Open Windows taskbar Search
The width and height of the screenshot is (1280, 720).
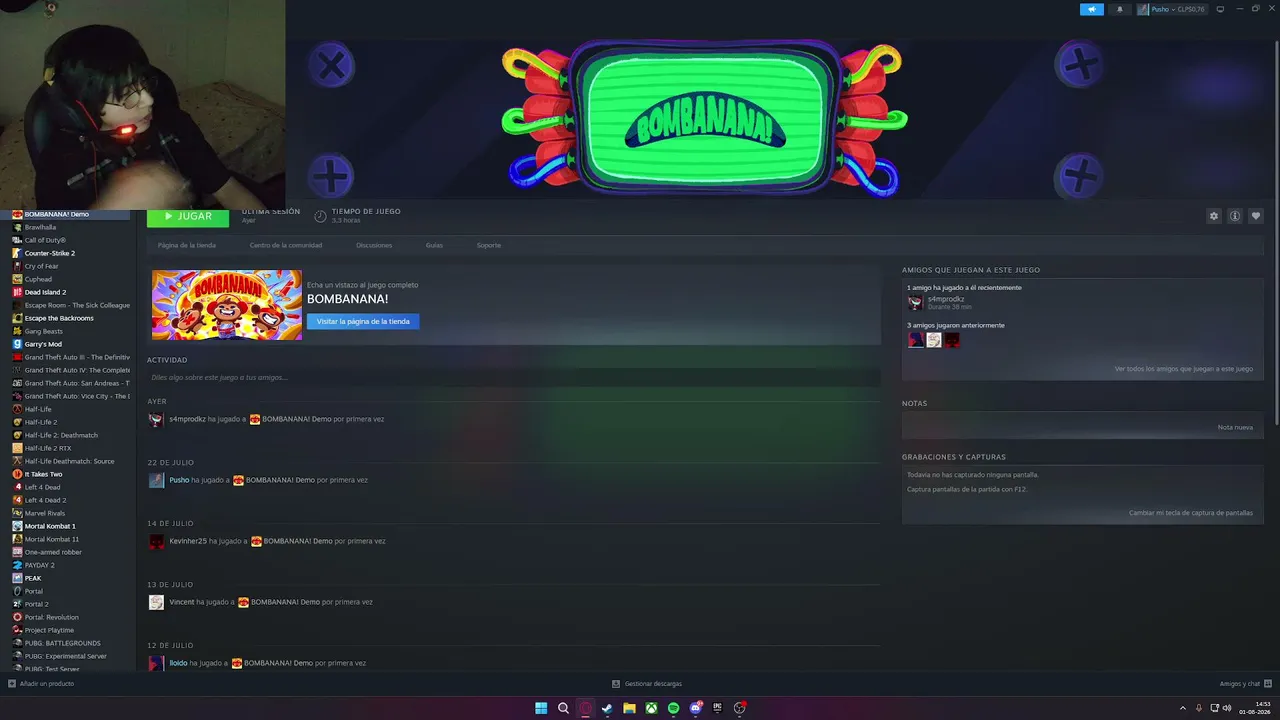click(563, 708)
